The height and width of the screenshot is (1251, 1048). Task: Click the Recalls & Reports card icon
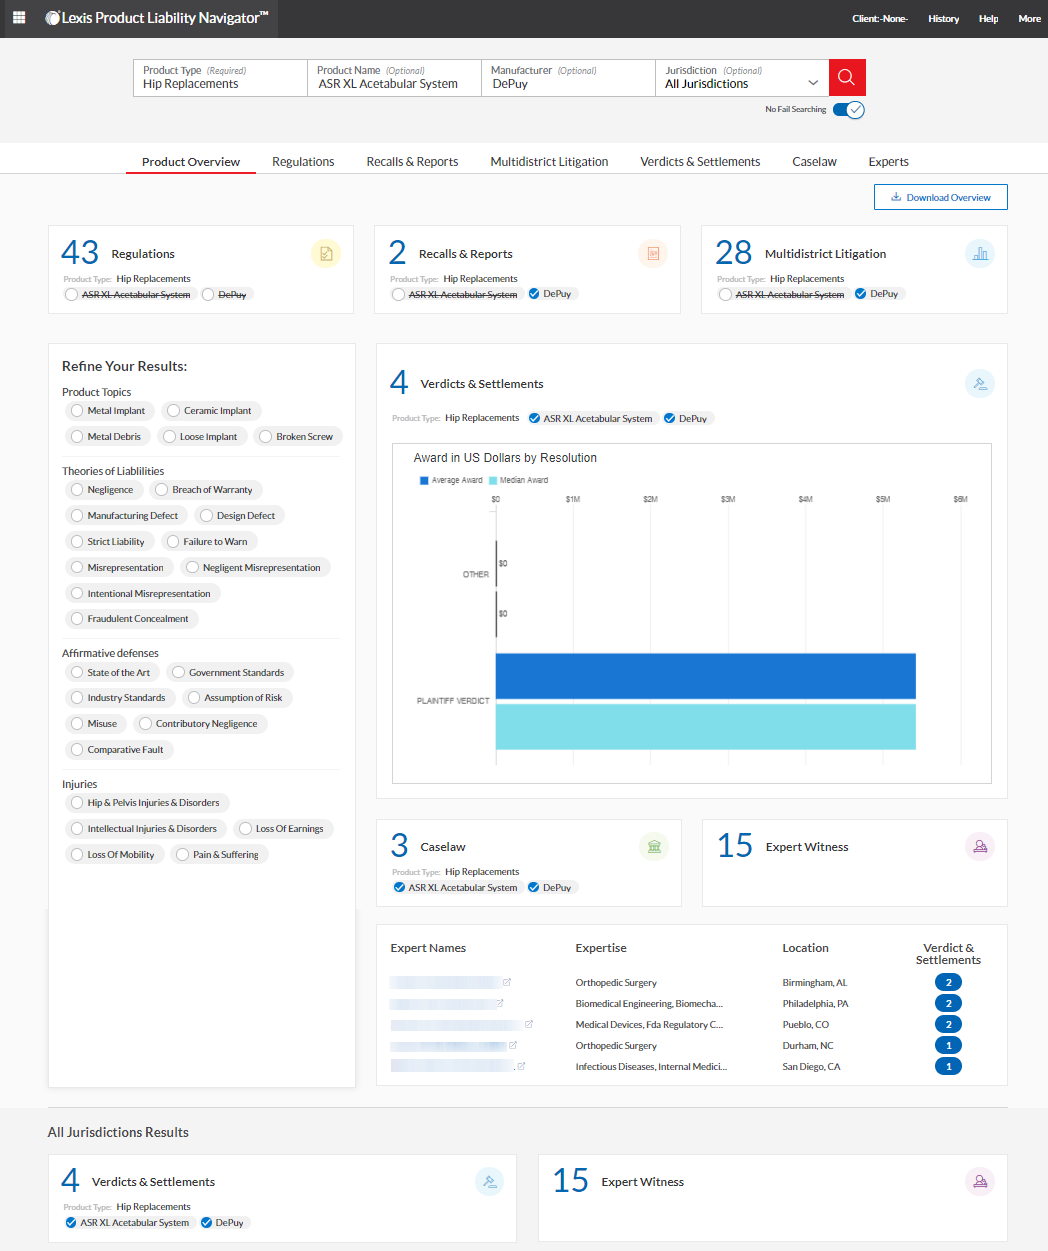pyautogui.click(x=653, y=254)
